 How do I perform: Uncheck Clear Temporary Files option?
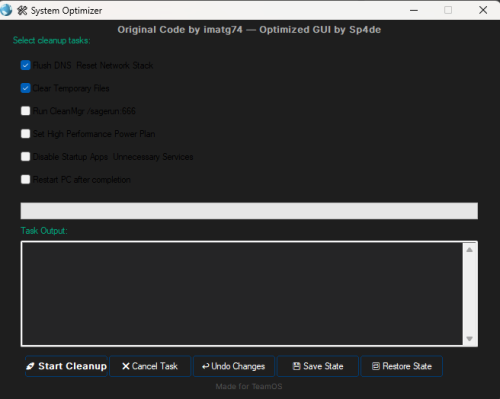[25, 88]
